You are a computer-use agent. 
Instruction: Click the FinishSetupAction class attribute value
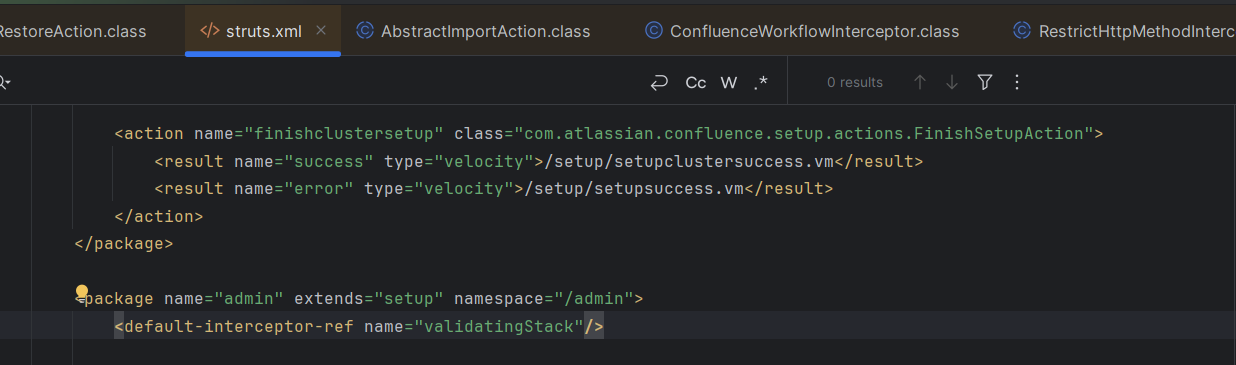pos(804,133)
